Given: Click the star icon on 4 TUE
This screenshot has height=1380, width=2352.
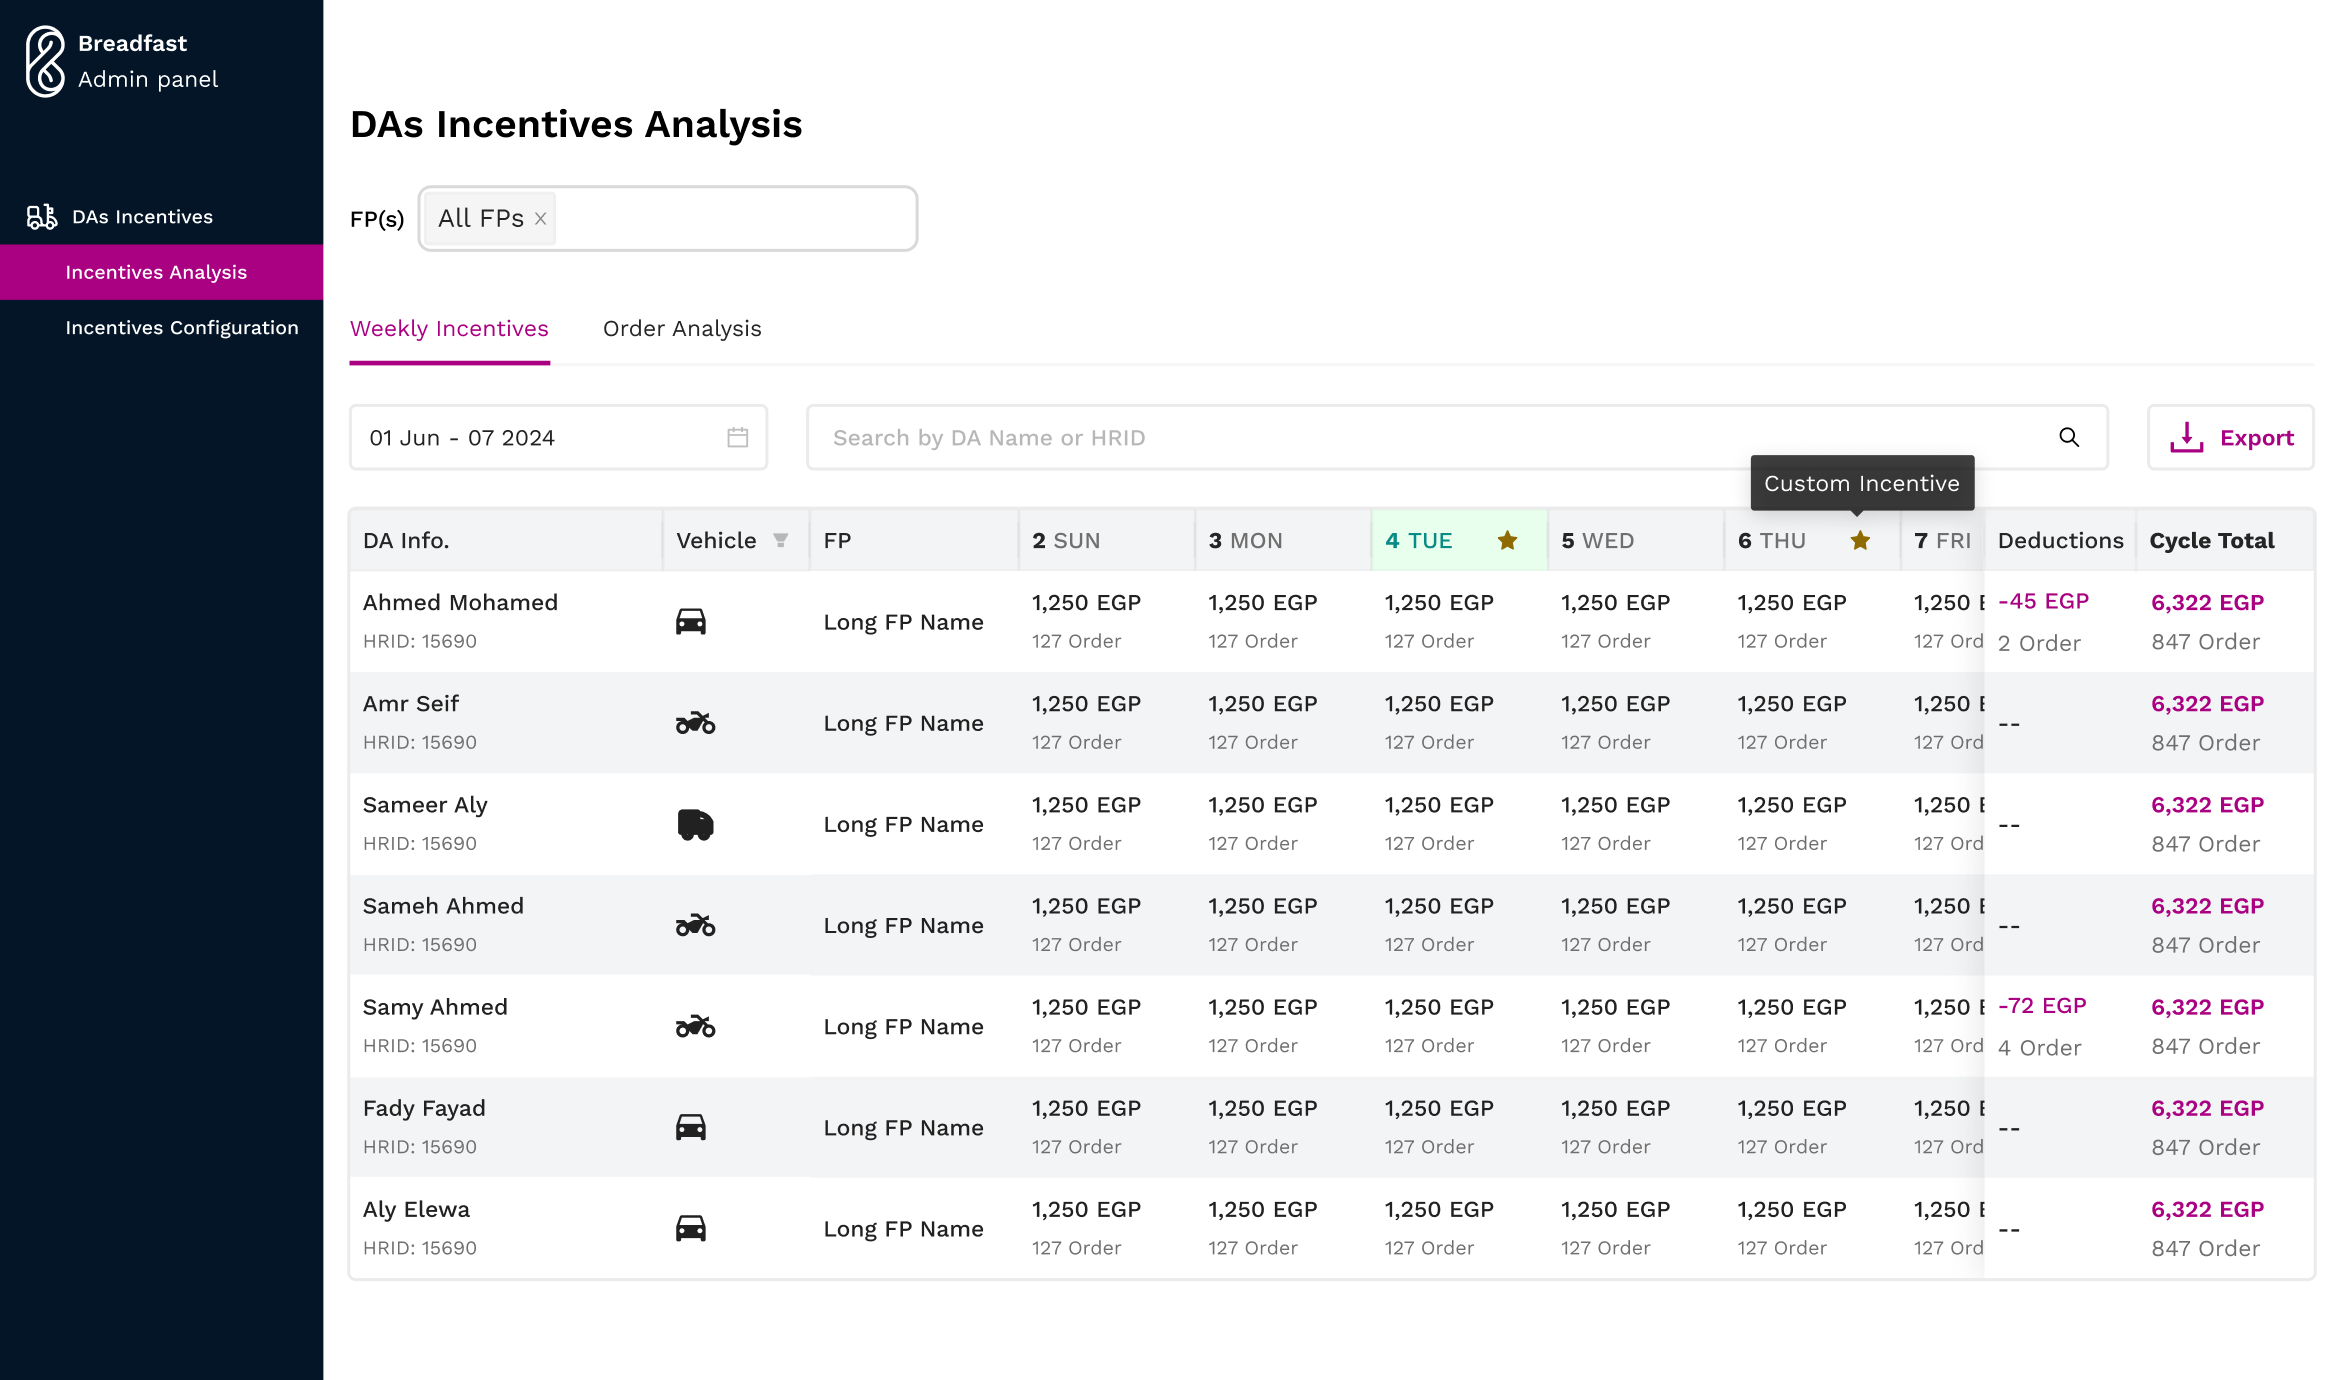Looking at the screenshot, I should [1507, 541].
